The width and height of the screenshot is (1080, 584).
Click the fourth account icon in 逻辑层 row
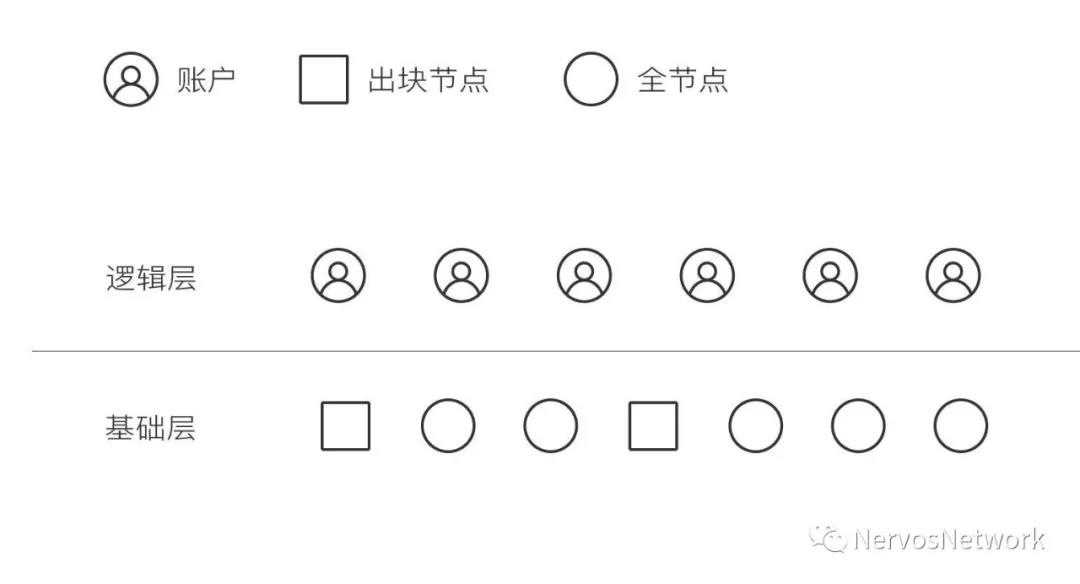point(707,275)
